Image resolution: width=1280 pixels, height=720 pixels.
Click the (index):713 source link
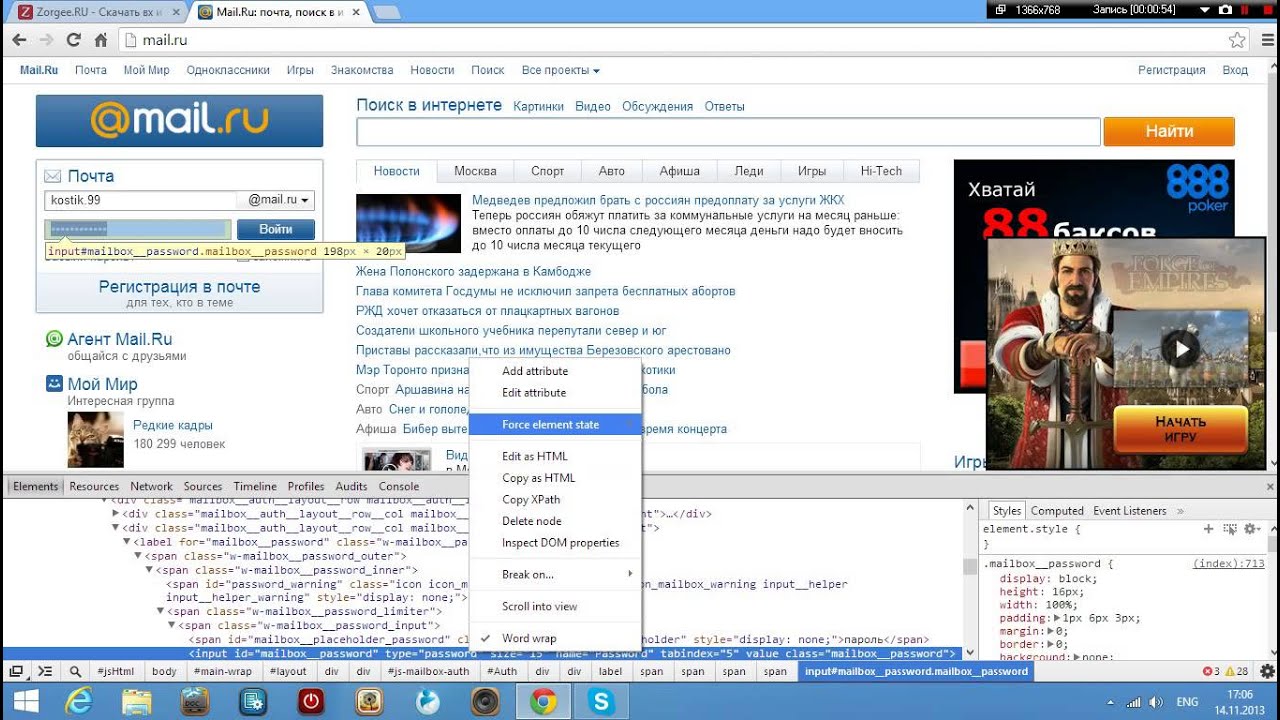pyautogui.click(x=1228, y=564)
